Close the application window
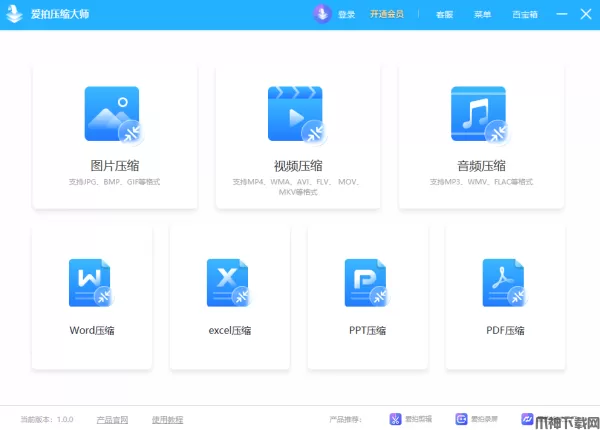 [586, 14]
